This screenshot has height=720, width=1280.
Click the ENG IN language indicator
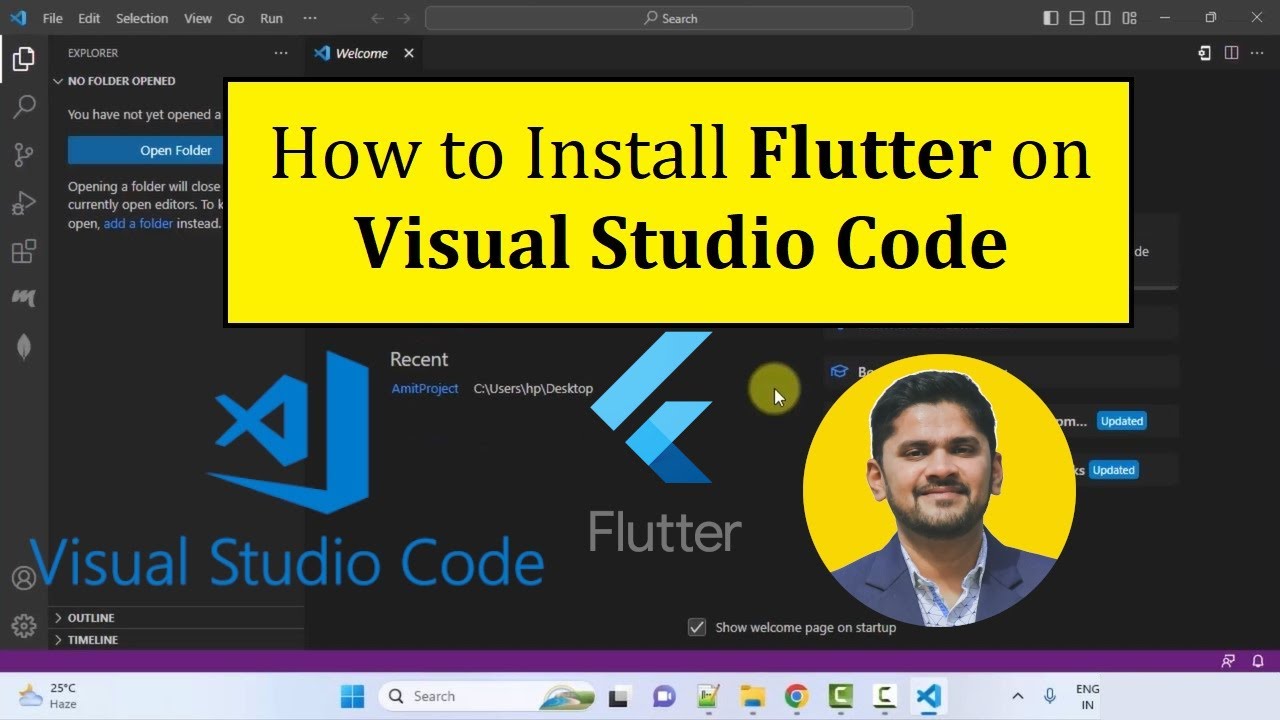[x=1087, y=697]
